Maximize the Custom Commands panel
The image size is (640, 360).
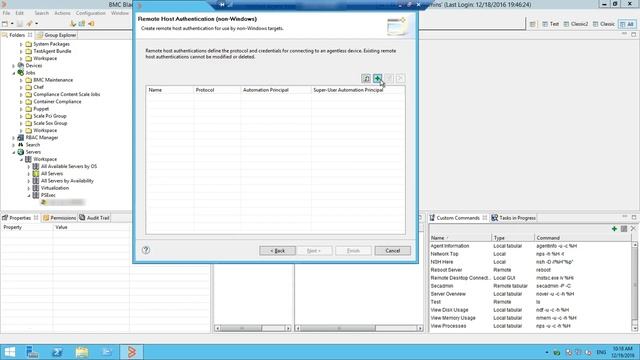pos(634,217)
